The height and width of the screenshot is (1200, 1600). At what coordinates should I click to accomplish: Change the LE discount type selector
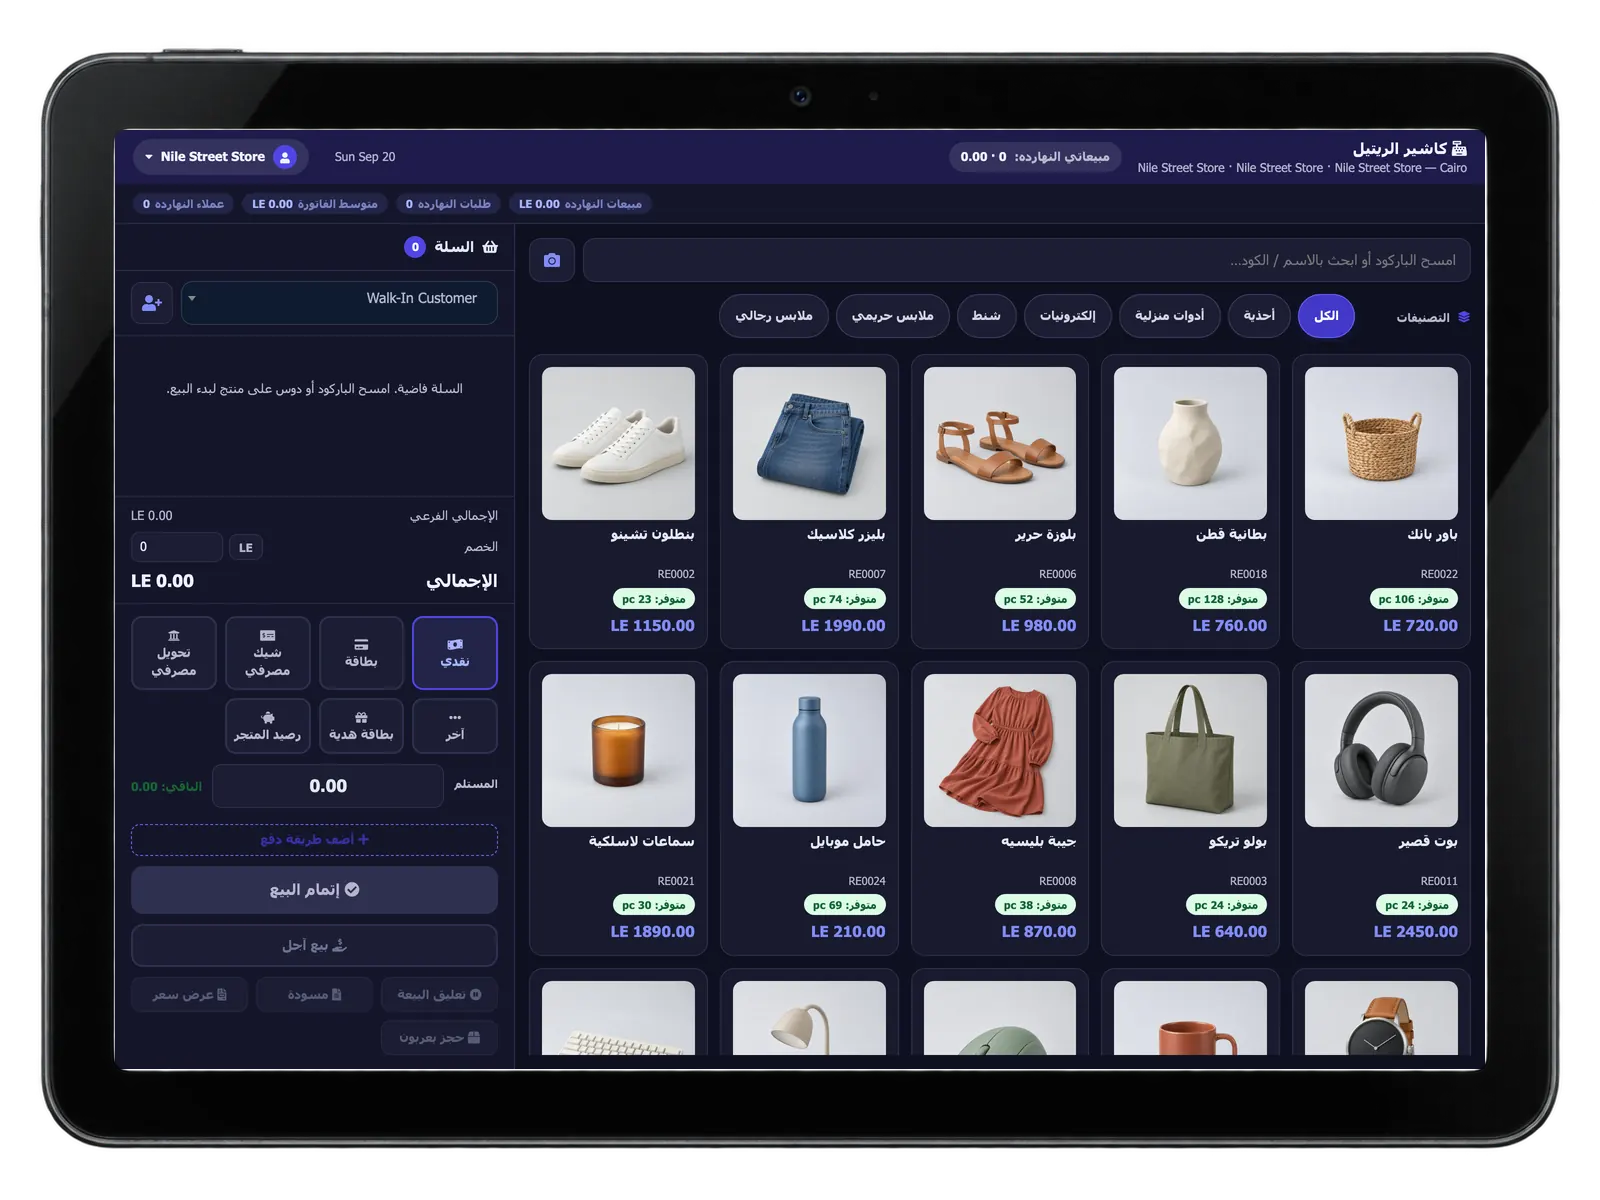(x=246, y=547)
